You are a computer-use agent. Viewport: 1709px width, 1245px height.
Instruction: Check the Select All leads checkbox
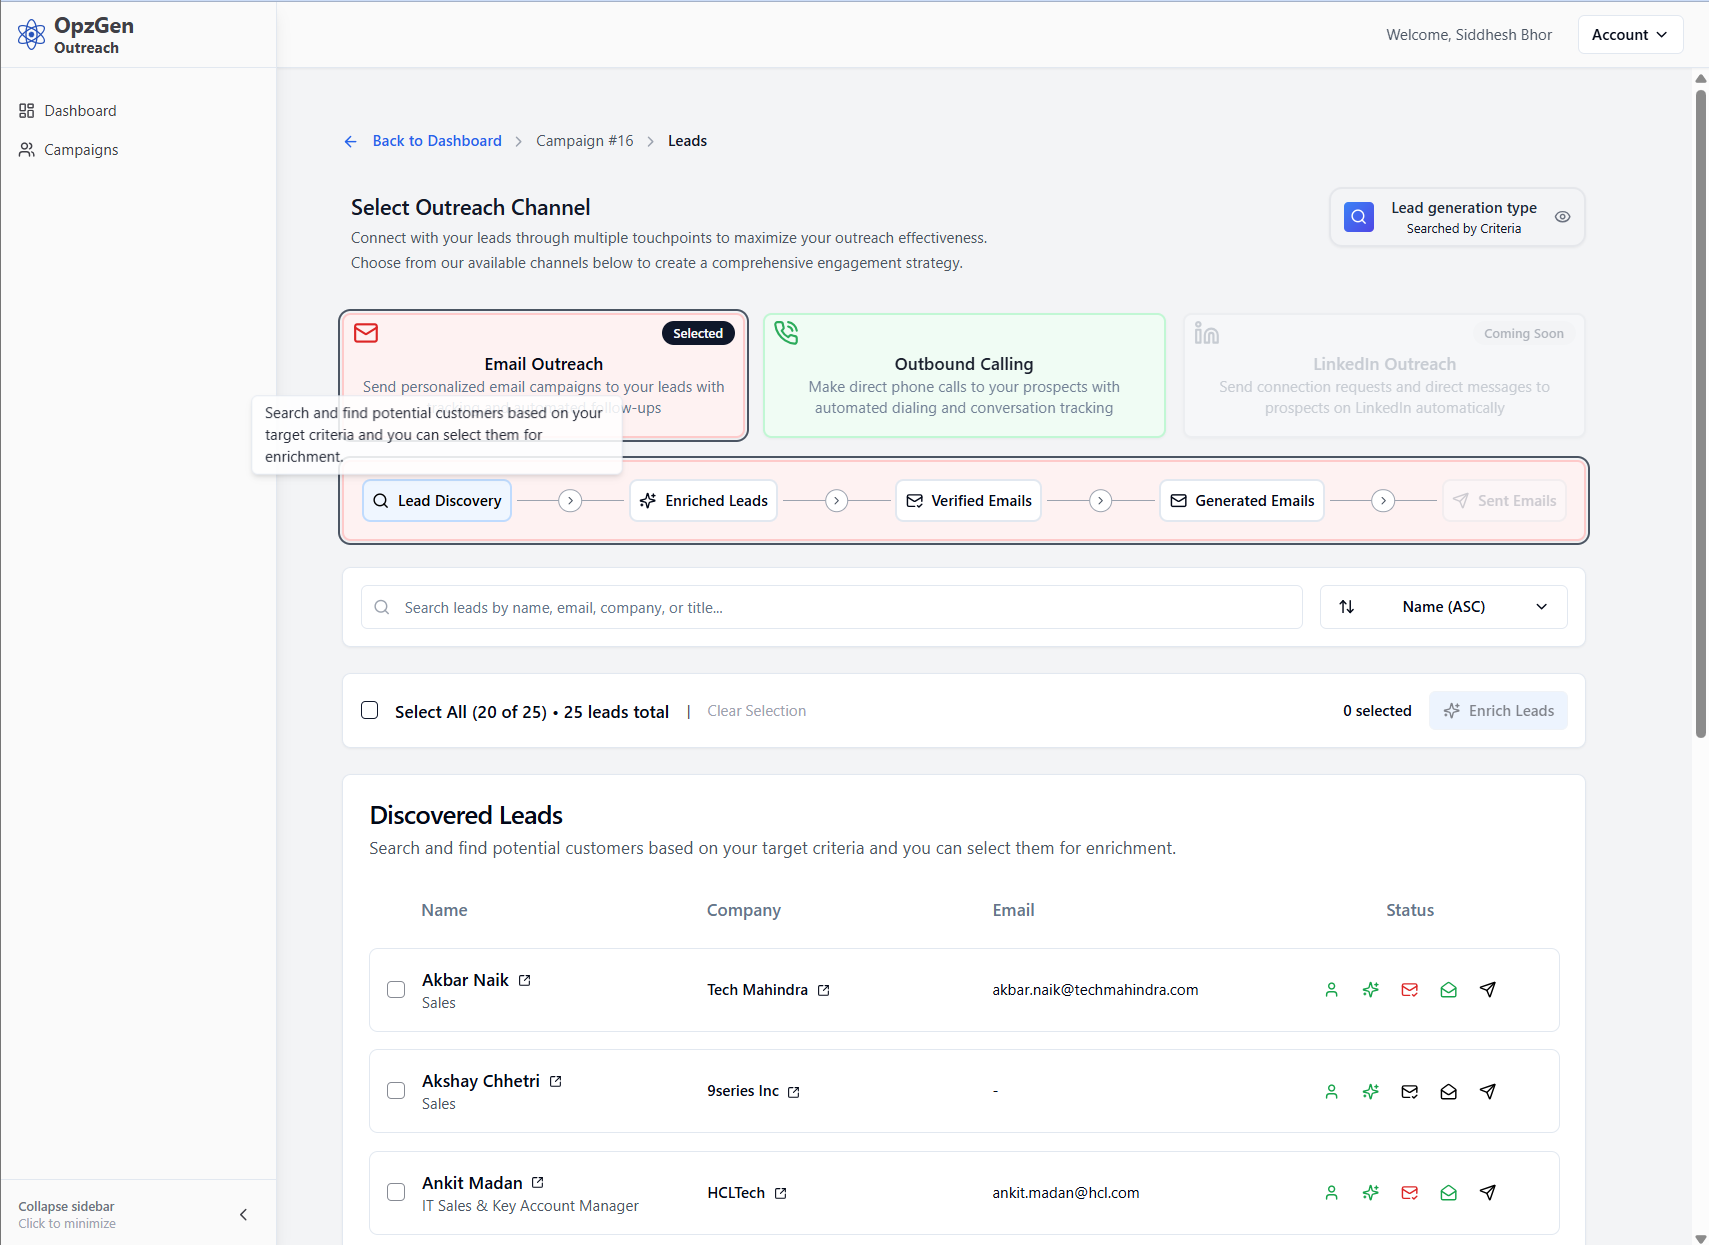[x=370, y=710]
